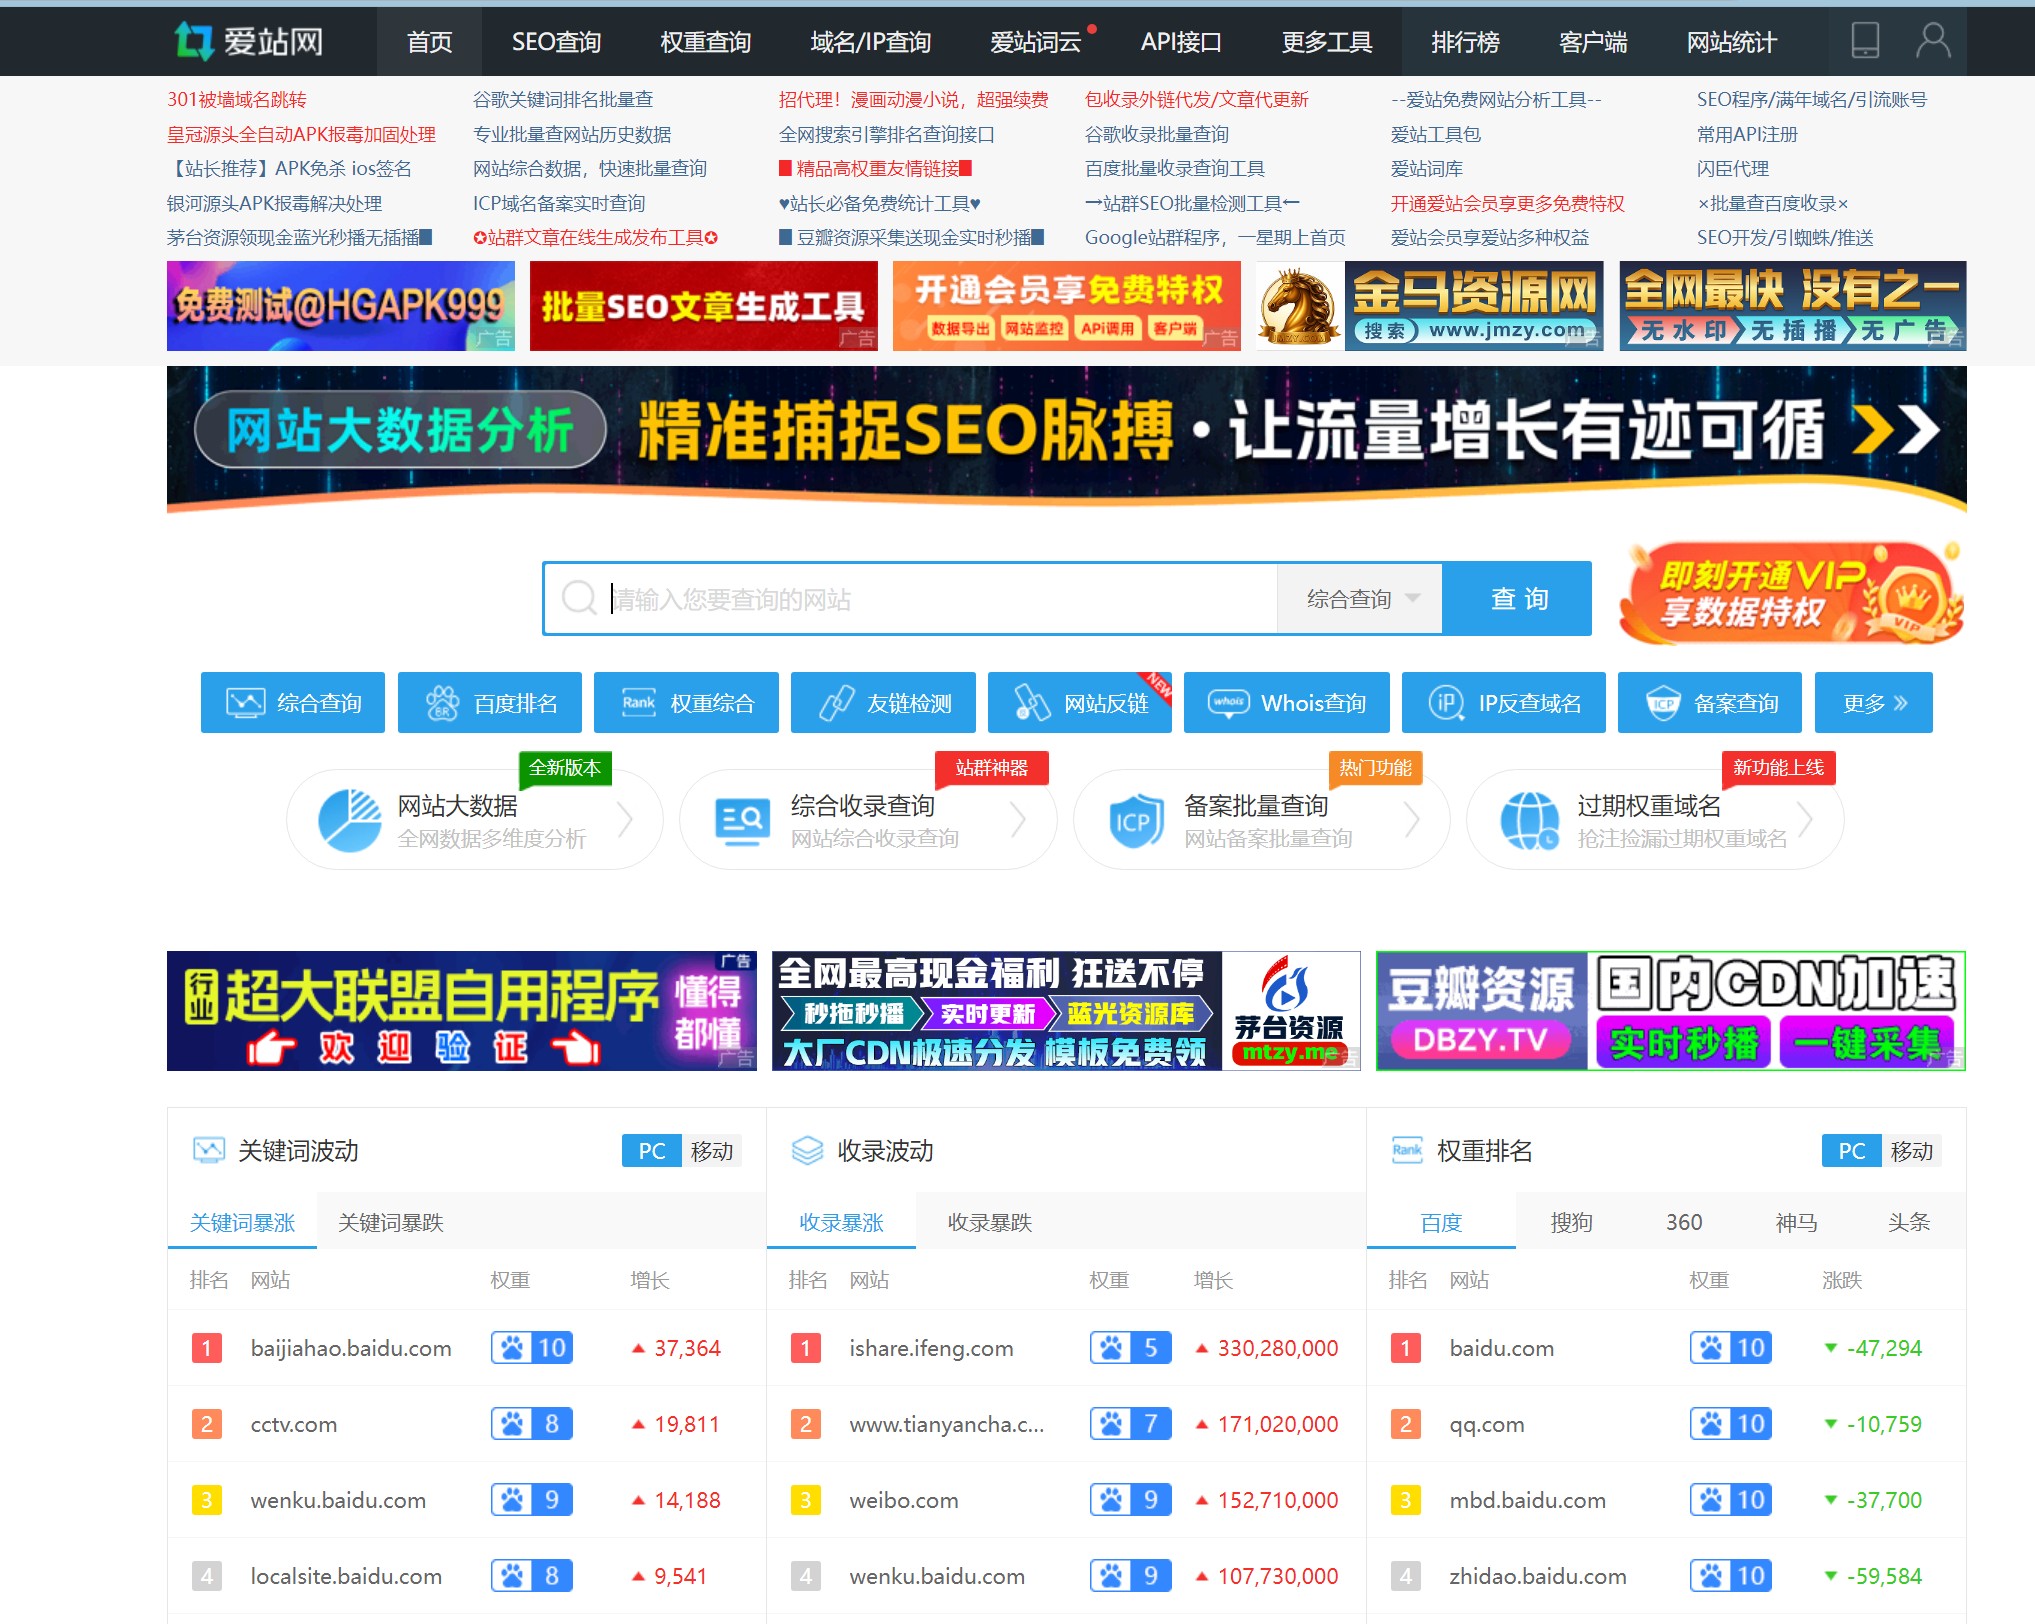Open the 域名/IP查询 navigation menu
The height and width of the screenshot is (1624, 2035).
[871, 42]
